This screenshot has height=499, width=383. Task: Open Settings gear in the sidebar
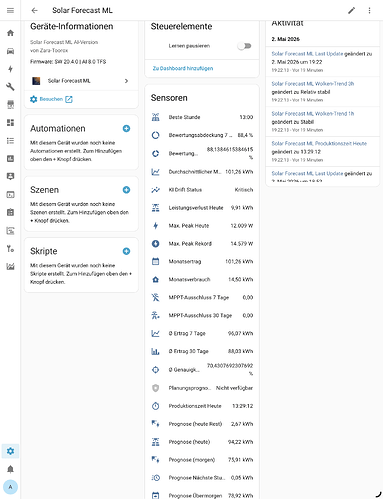pos(10,451)
